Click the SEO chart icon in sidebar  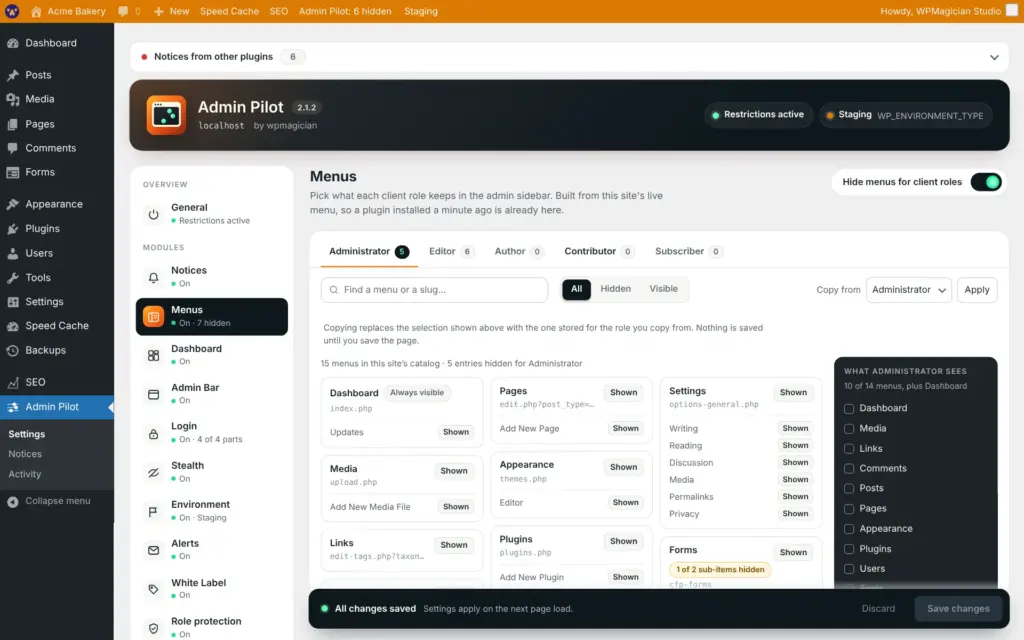[12, 383]
